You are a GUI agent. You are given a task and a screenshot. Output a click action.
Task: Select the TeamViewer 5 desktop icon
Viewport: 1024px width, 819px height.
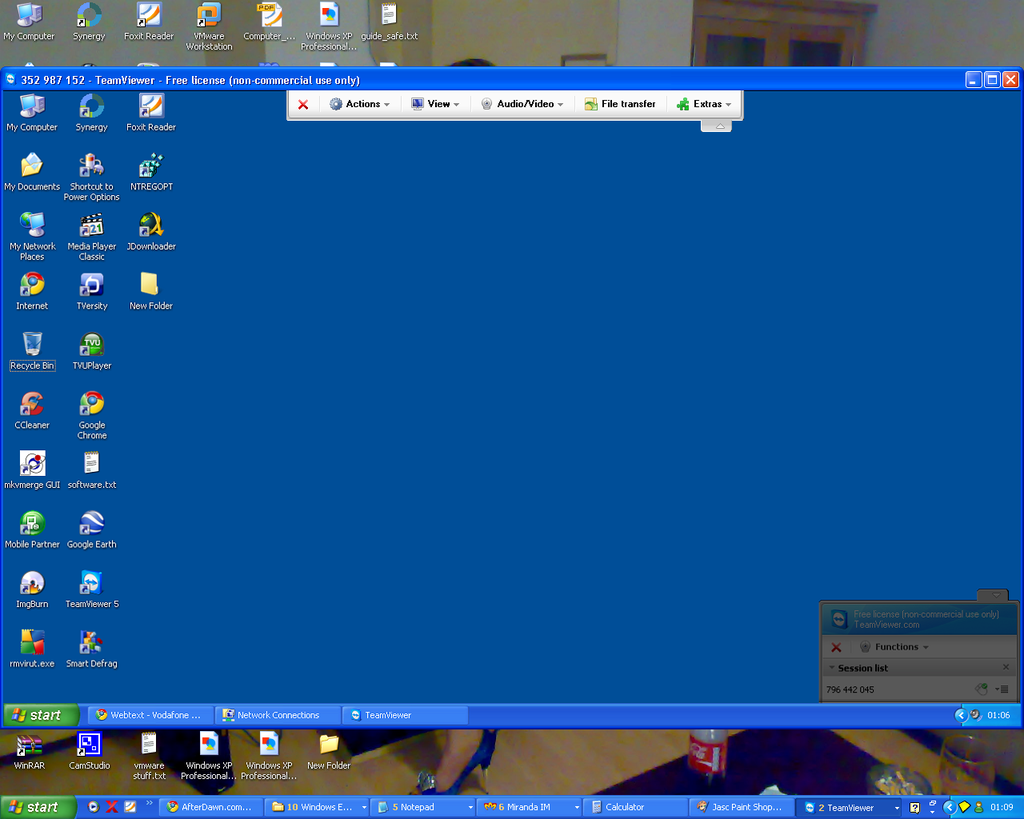tap(91, 589)
